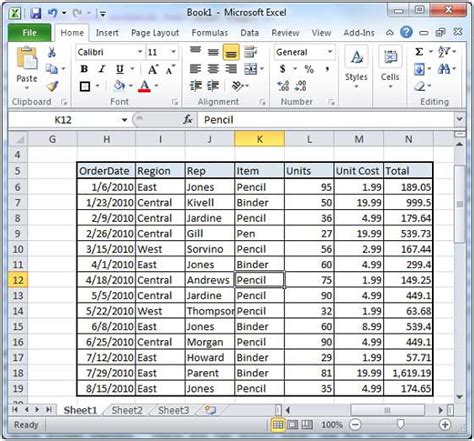Insert a new worksheet tab icon
The image size is (474, 441).
click(210, 409)
